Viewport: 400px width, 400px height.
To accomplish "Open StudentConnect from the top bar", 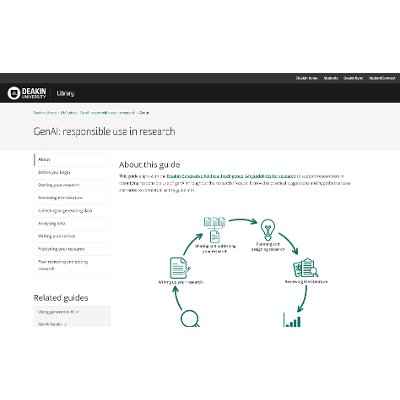I will 382,78.
